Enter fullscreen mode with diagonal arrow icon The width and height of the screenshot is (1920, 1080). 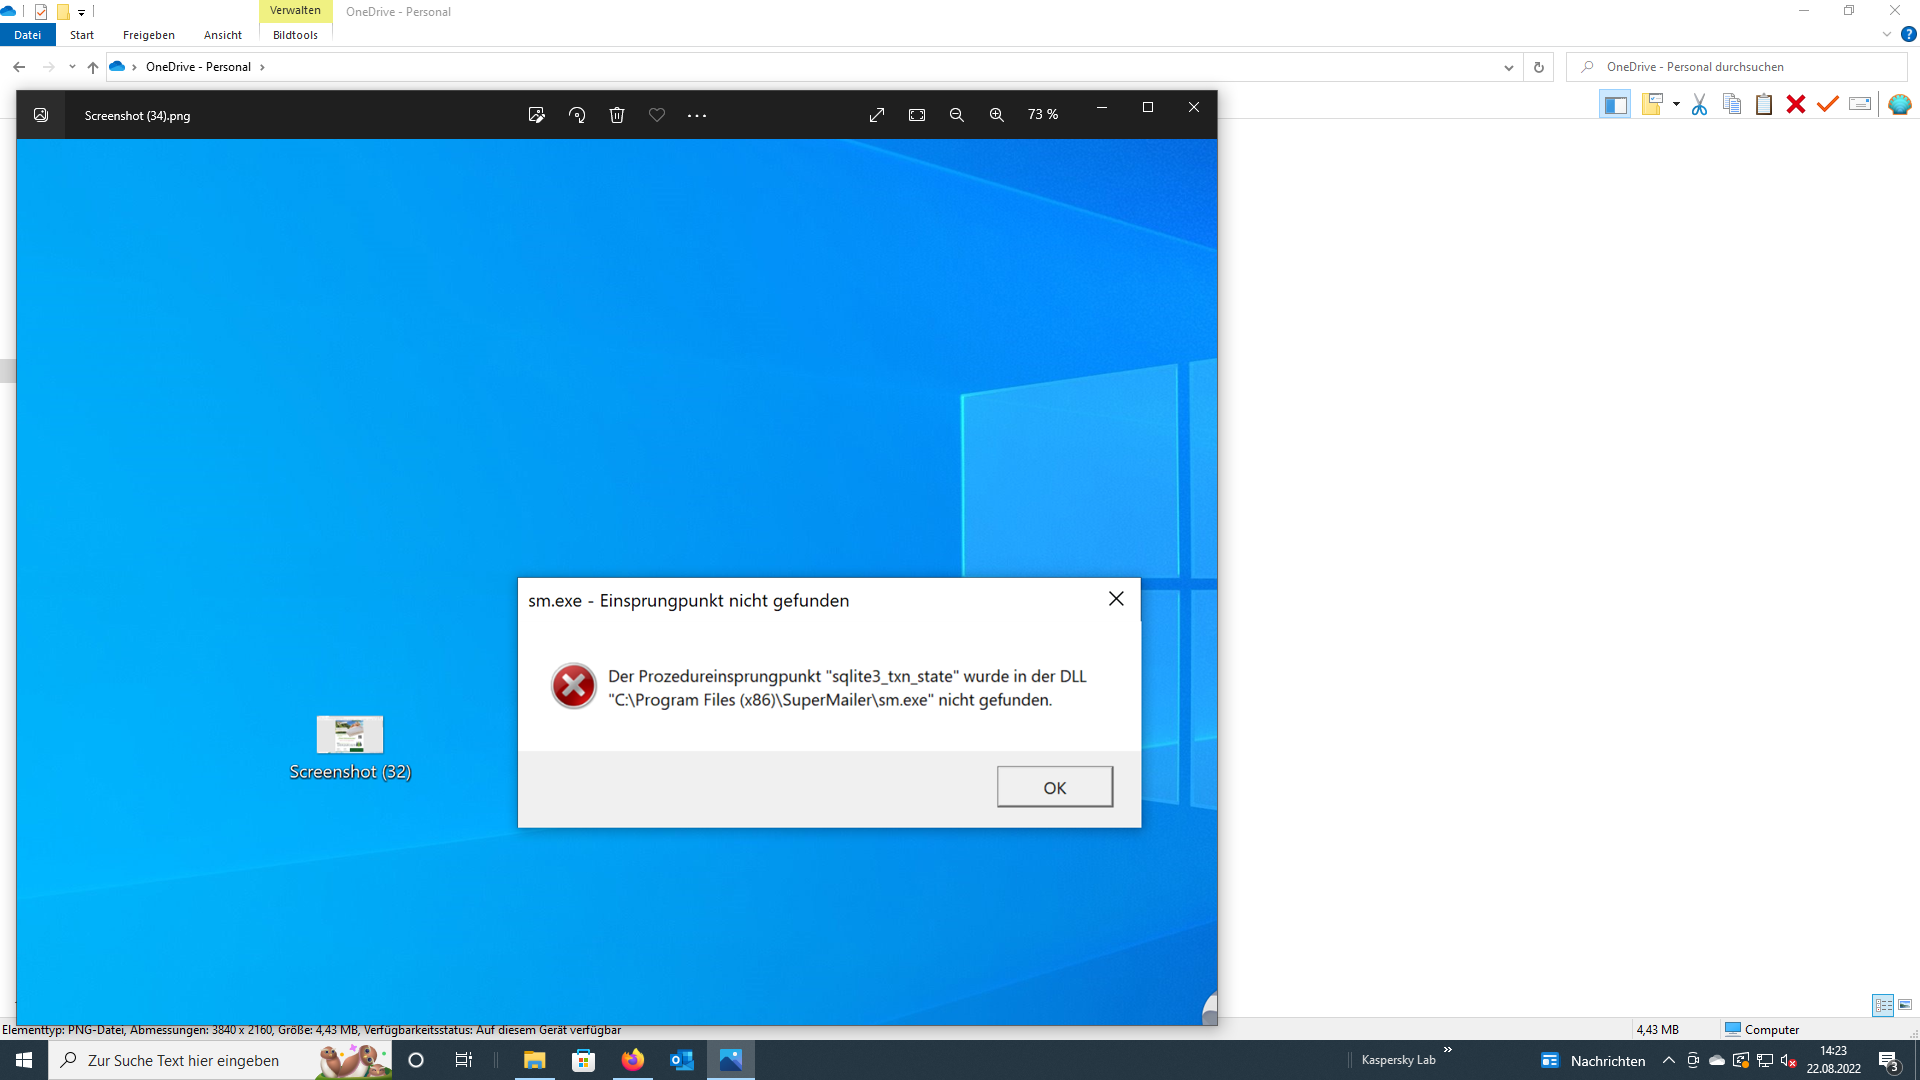tap(877, 115)
